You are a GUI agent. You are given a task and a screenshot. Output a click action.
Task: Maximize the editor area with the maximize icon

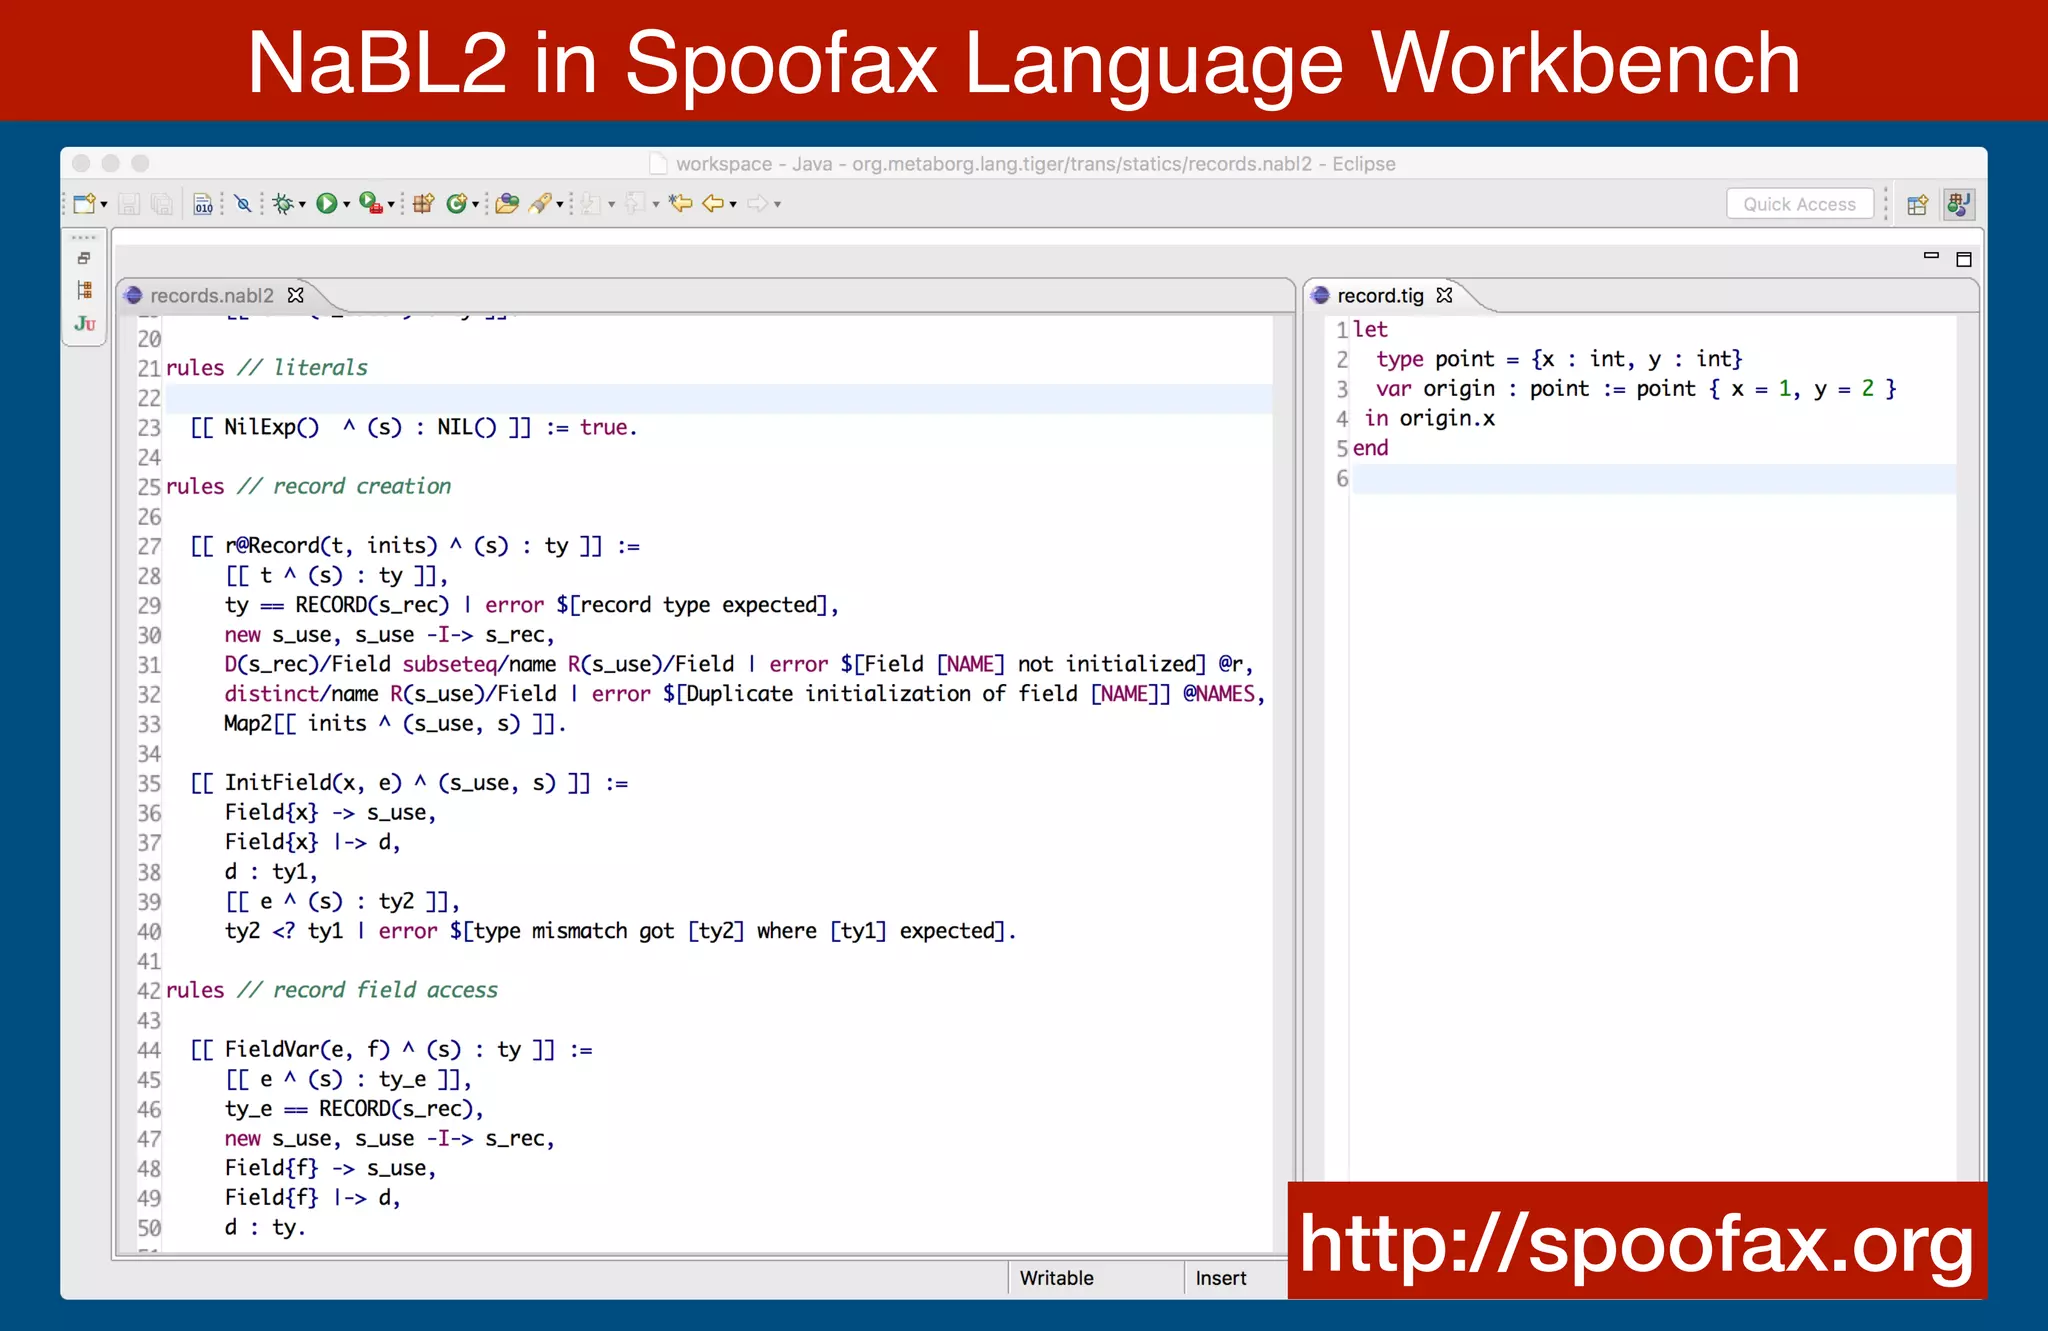click(x=1964, y=259)
